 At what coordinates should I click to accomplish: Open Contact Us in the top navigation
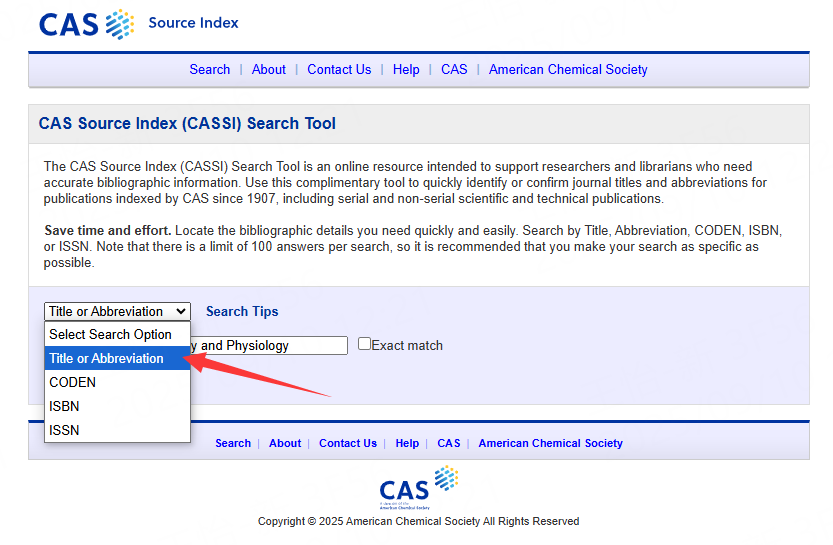[x=339, y=70]
